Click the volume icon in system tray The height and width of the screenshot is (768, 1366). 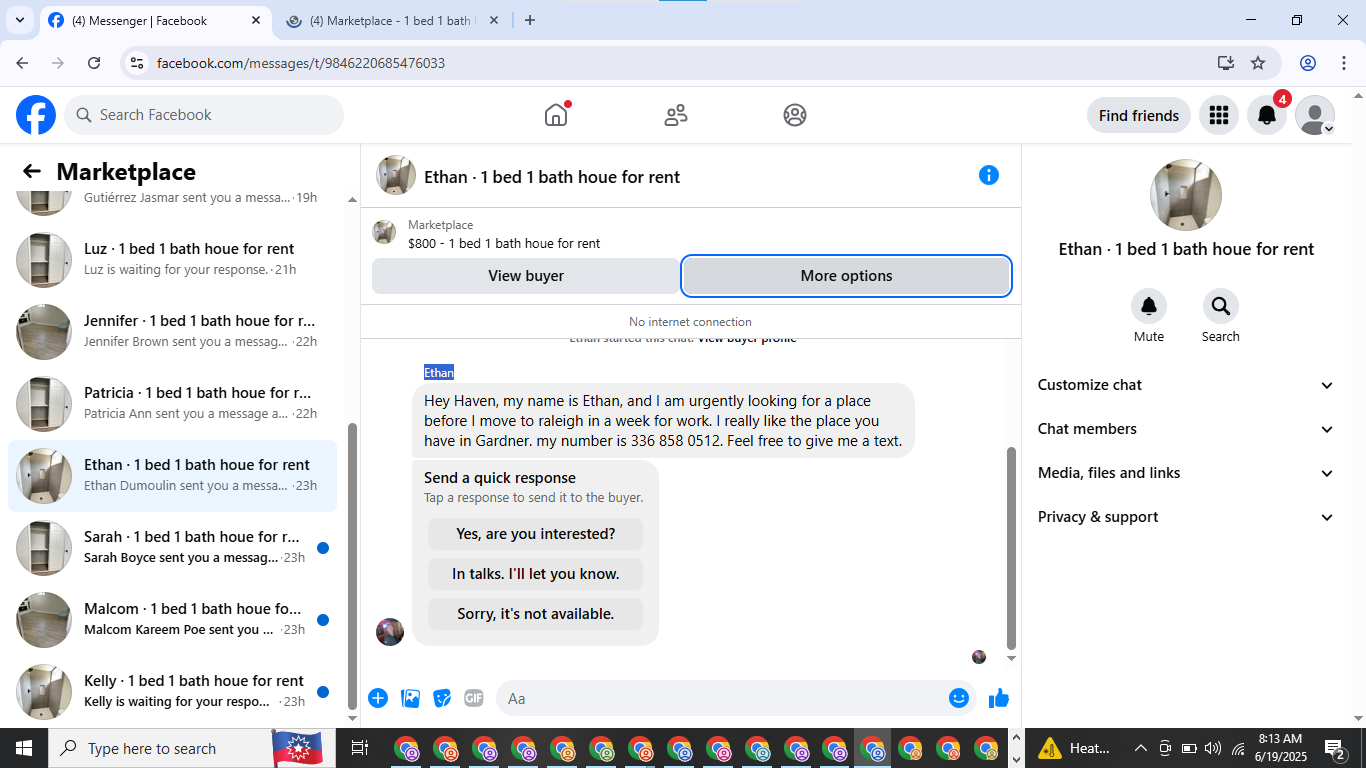point(1213,748)
